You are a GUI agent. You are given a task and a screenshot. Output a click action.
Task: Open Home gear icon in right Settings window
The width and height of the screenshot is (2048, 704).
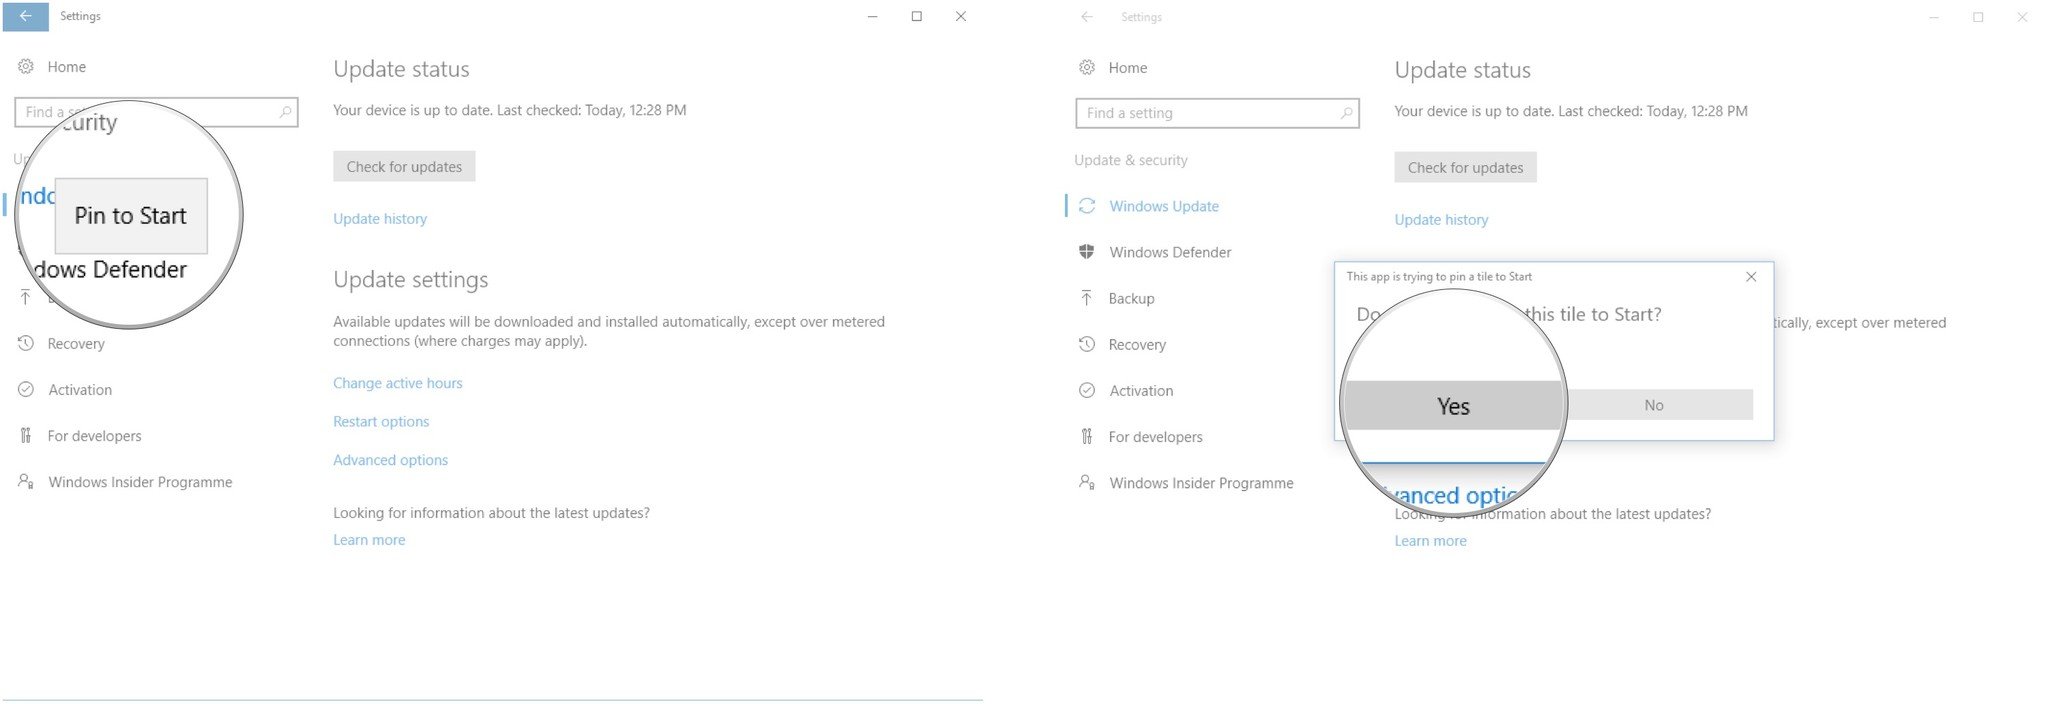pos(1087,68)
